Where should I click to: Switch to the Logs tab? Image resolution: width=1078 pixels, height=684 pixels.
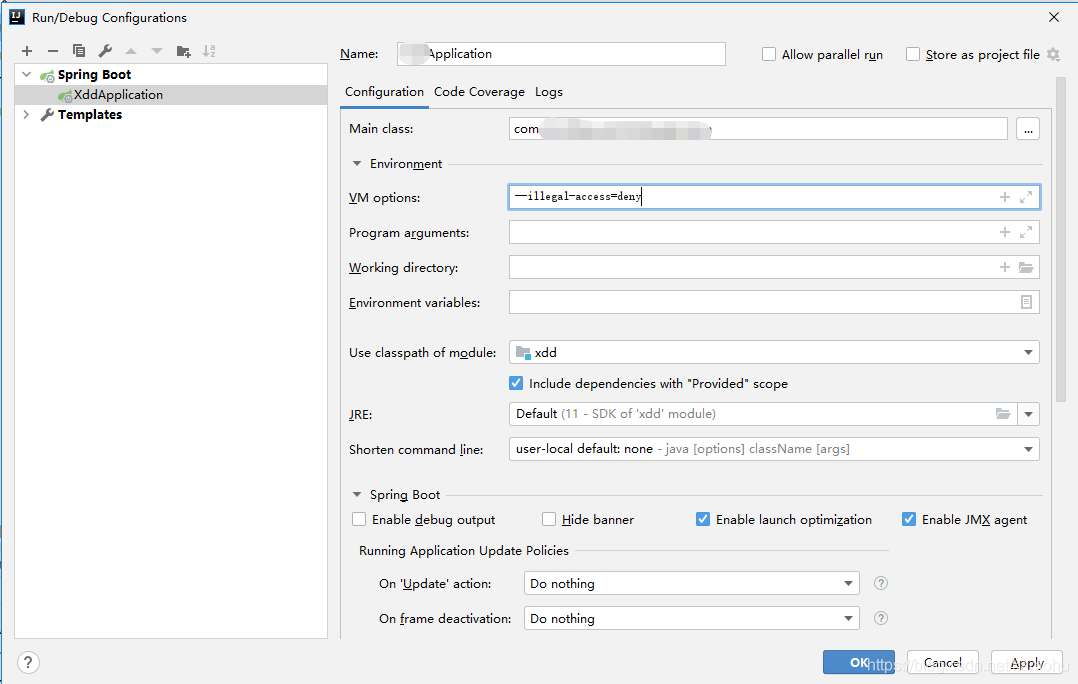click(x=549, y=91)
